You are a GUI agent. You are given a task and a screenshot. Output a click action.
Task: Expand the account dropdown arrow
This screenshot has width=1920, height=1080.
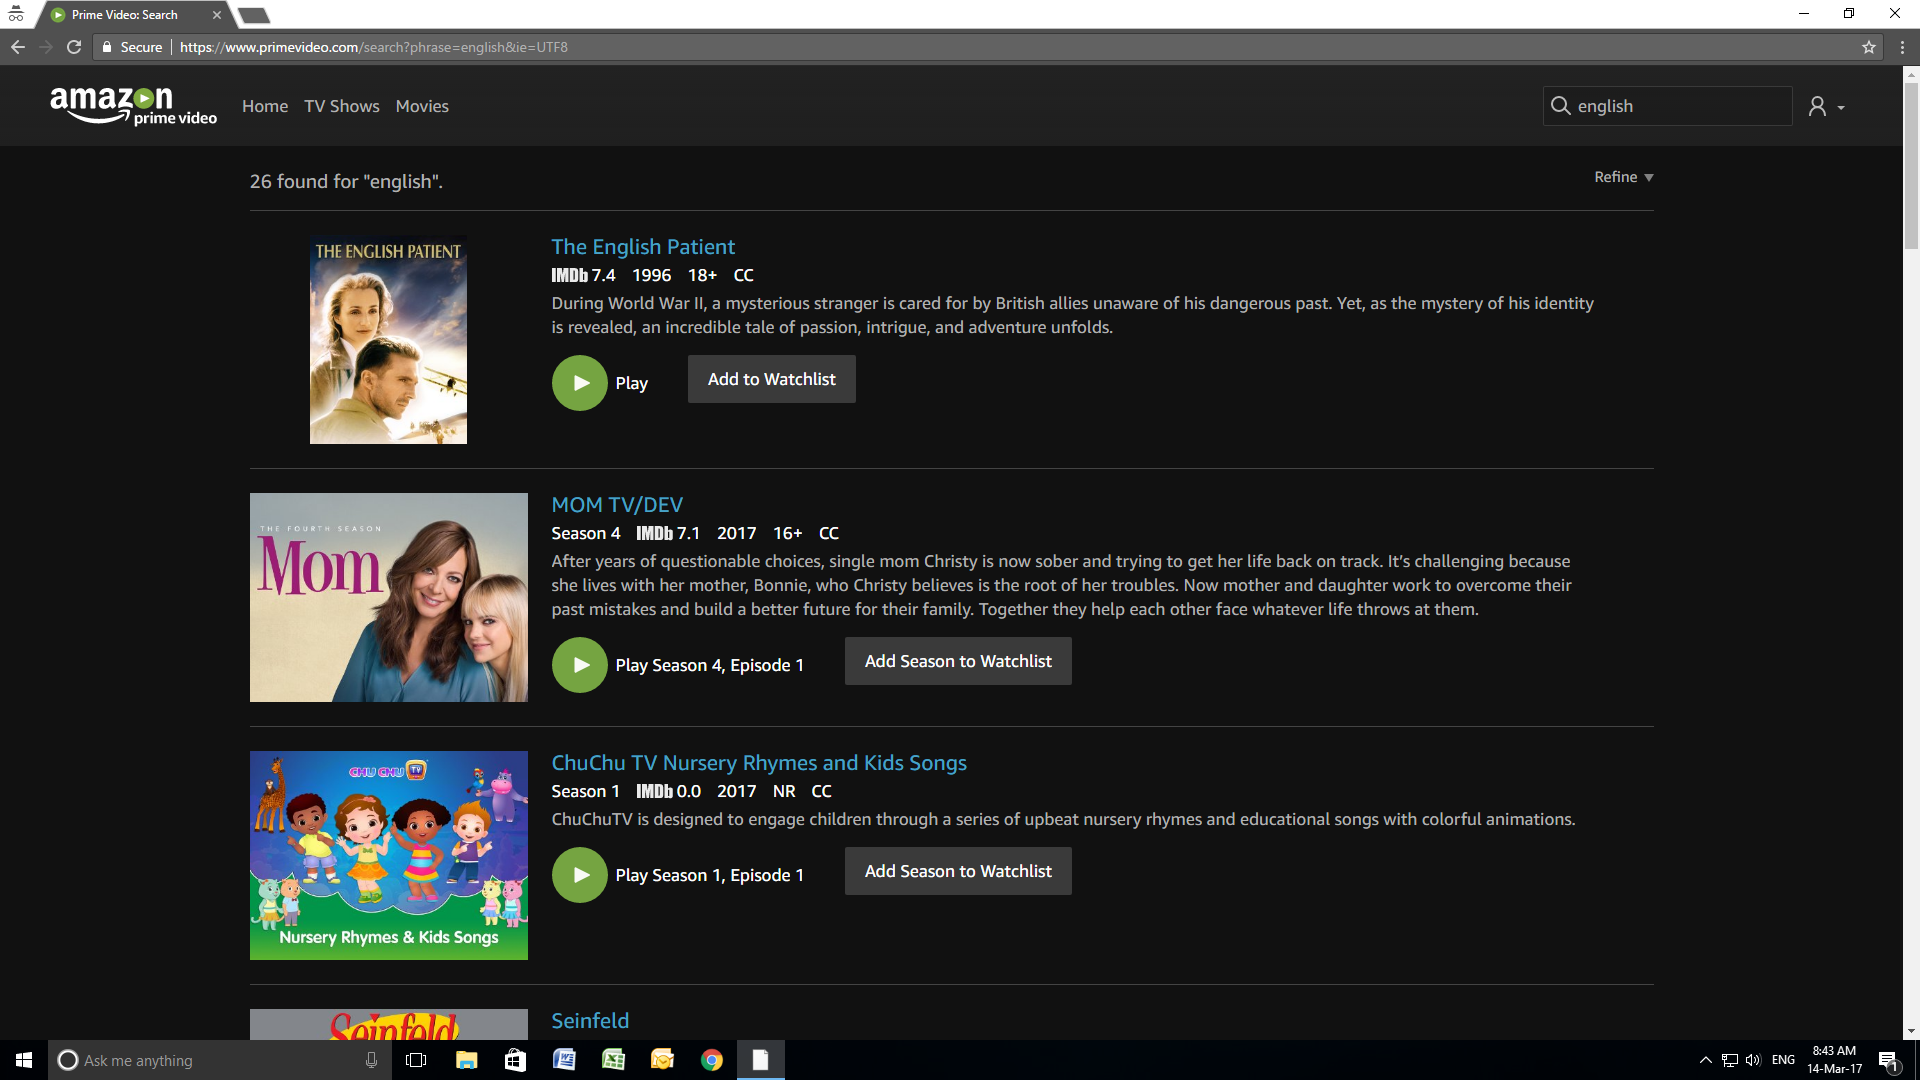tap(1841, 107)
